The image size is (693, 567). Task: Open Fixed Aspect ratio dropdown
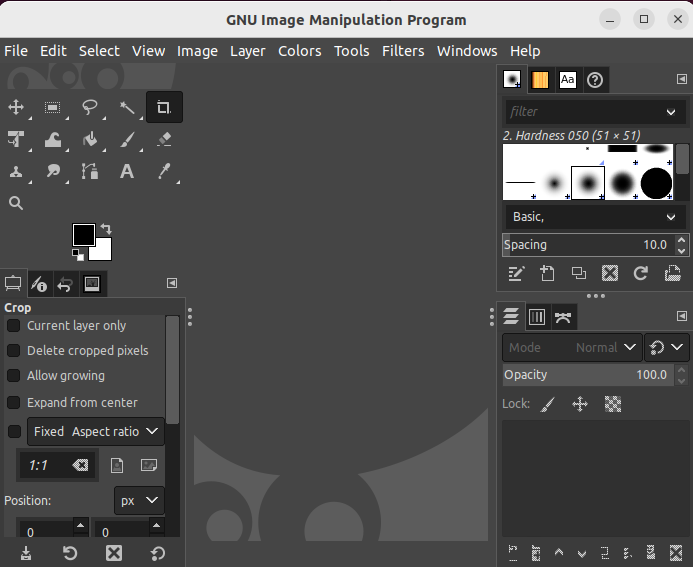pos(96,431)
